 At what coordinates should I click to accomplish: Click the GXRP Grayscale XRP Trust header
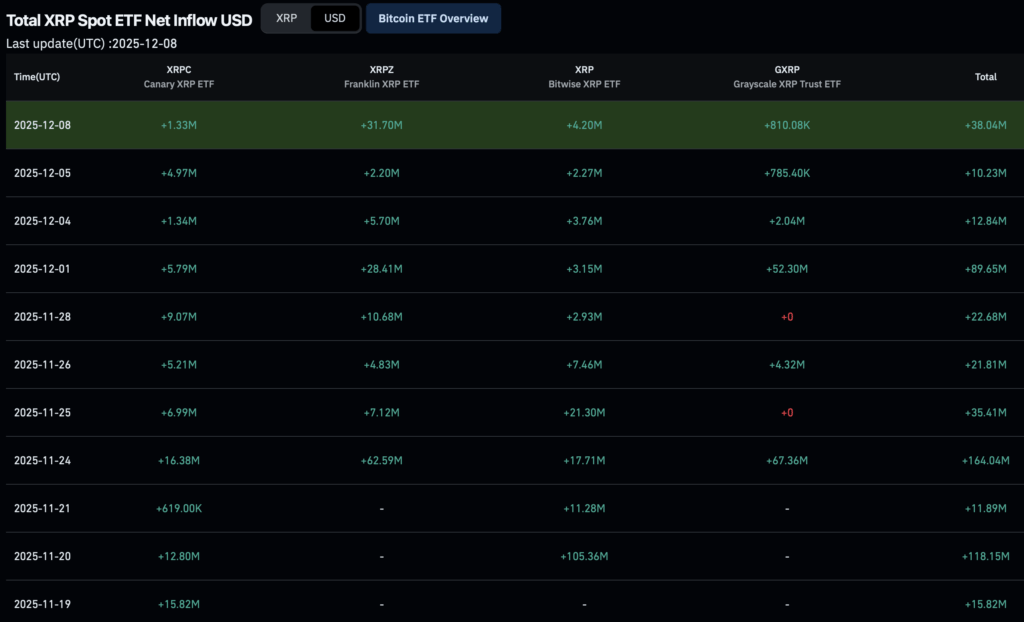(787, 77)
